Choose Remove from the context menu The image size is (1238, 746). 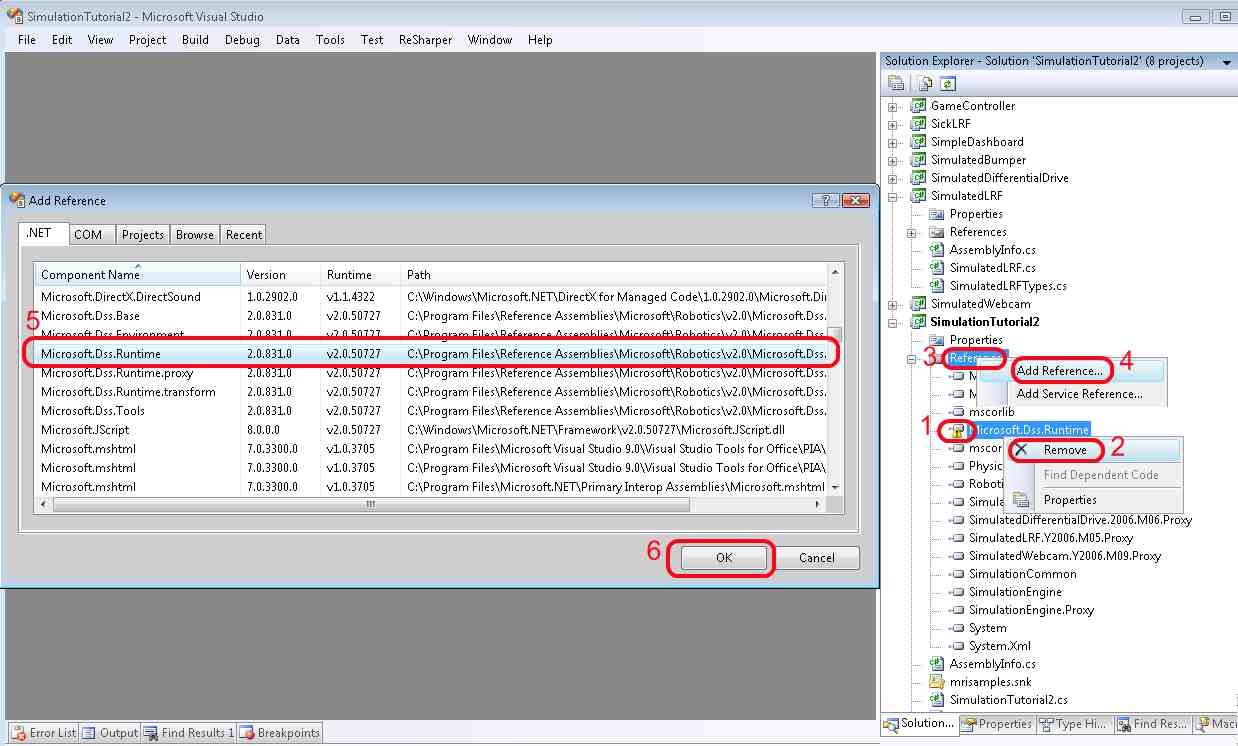1064,450
